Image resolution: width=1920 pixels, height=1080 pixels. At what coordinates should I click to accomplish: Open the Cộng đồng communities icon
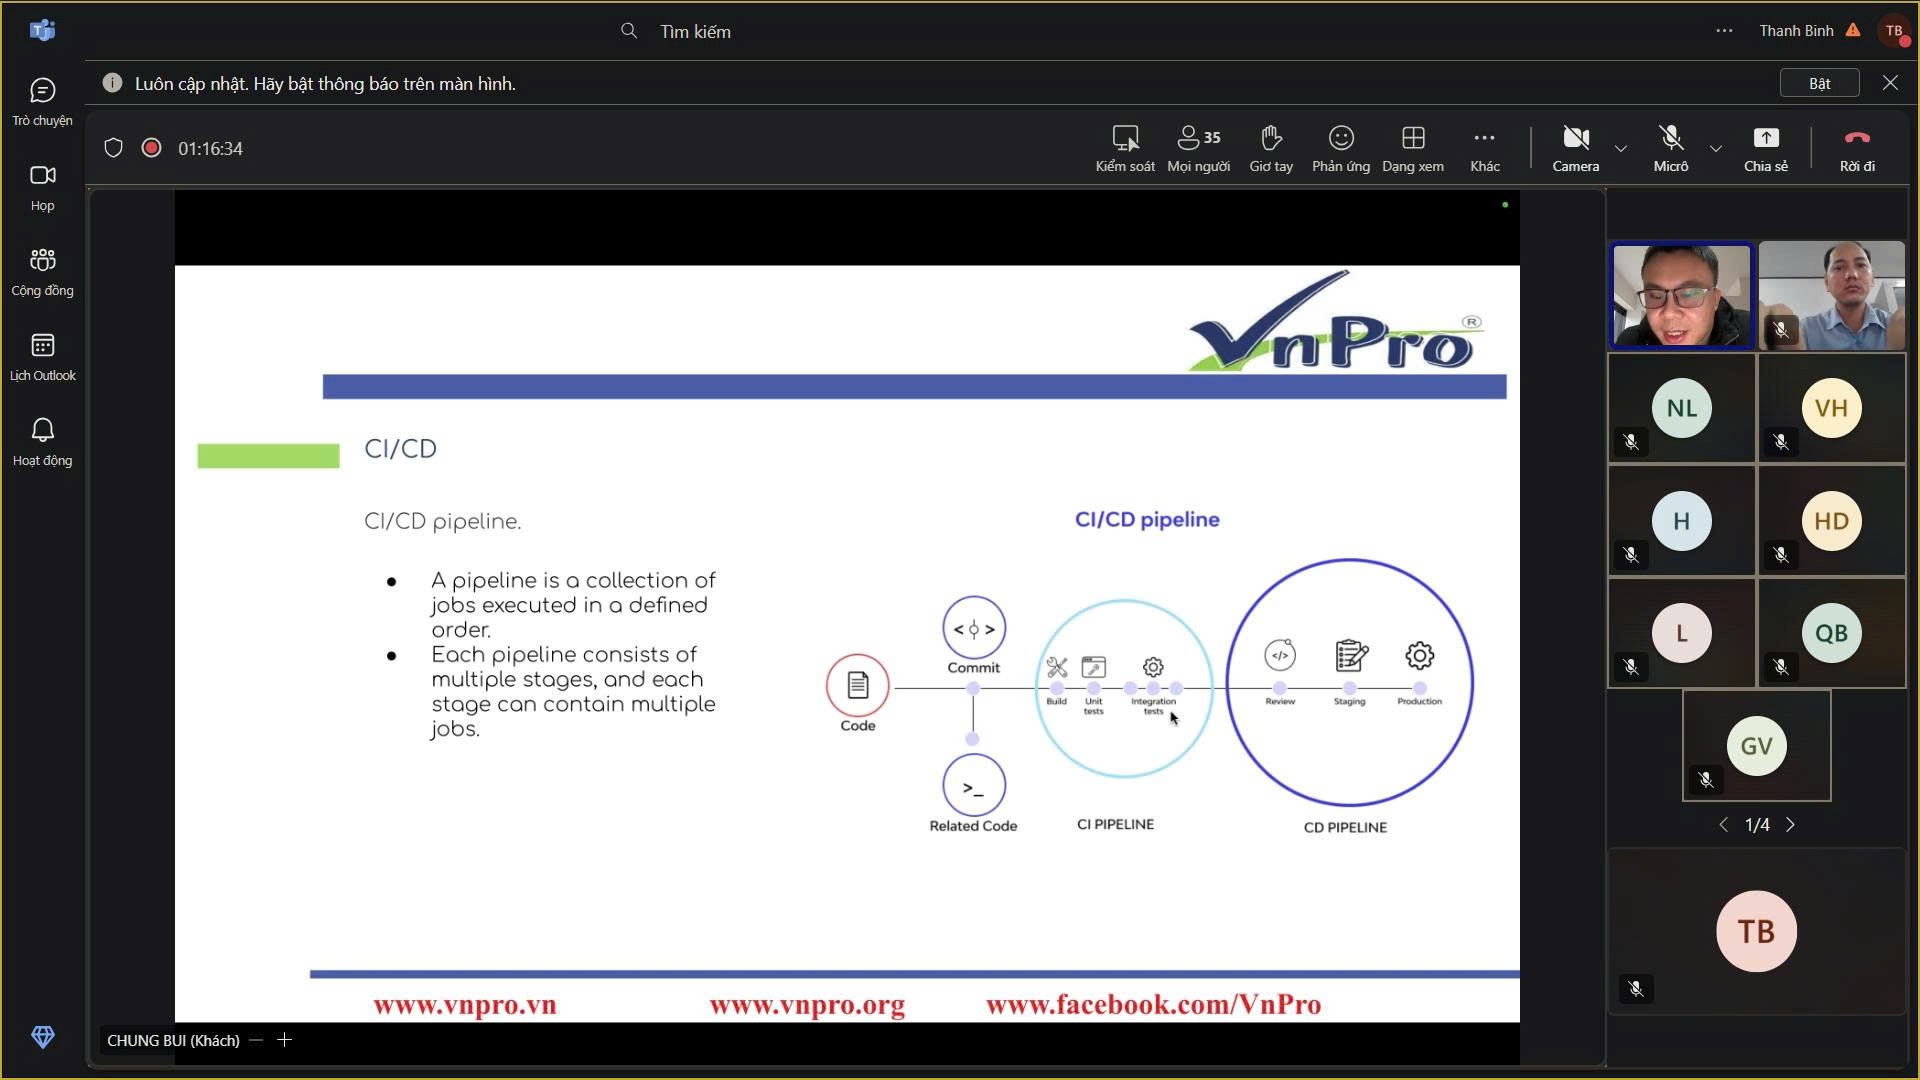click(x=42, y=261)
